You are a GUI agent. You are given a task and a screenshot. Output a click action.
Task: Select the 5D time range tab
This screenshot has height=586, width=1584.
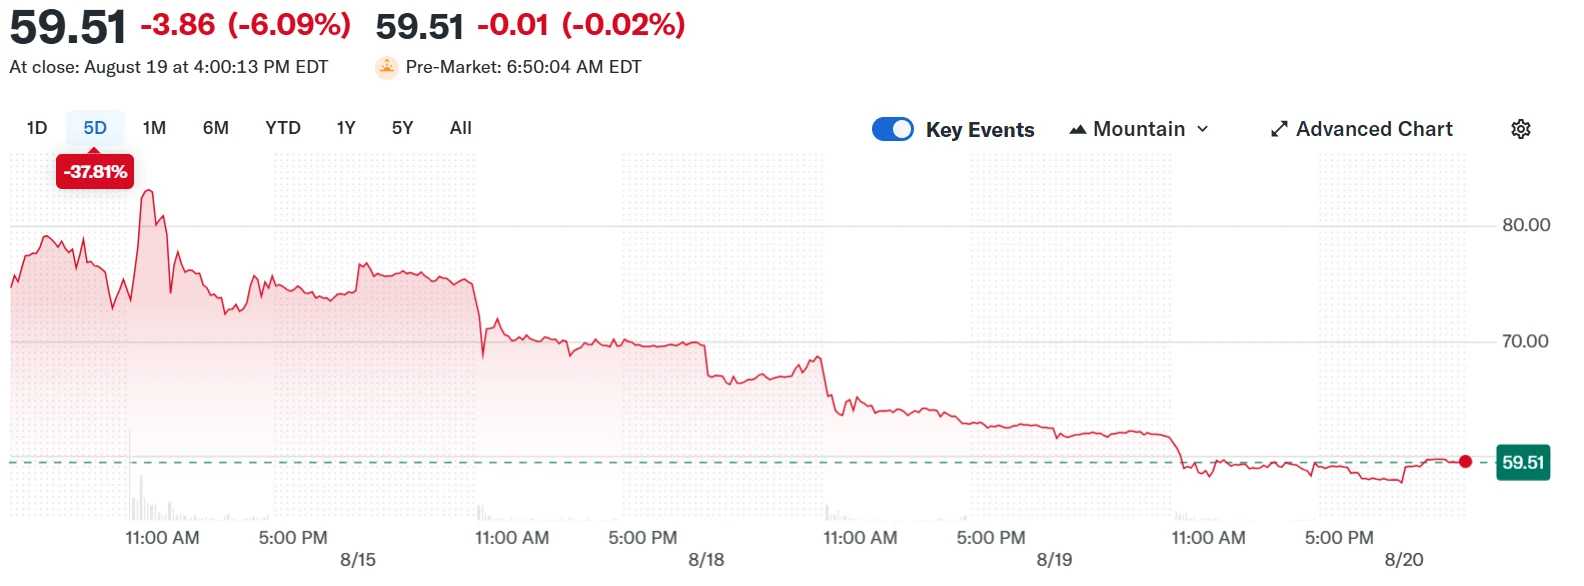click(95, 128)
